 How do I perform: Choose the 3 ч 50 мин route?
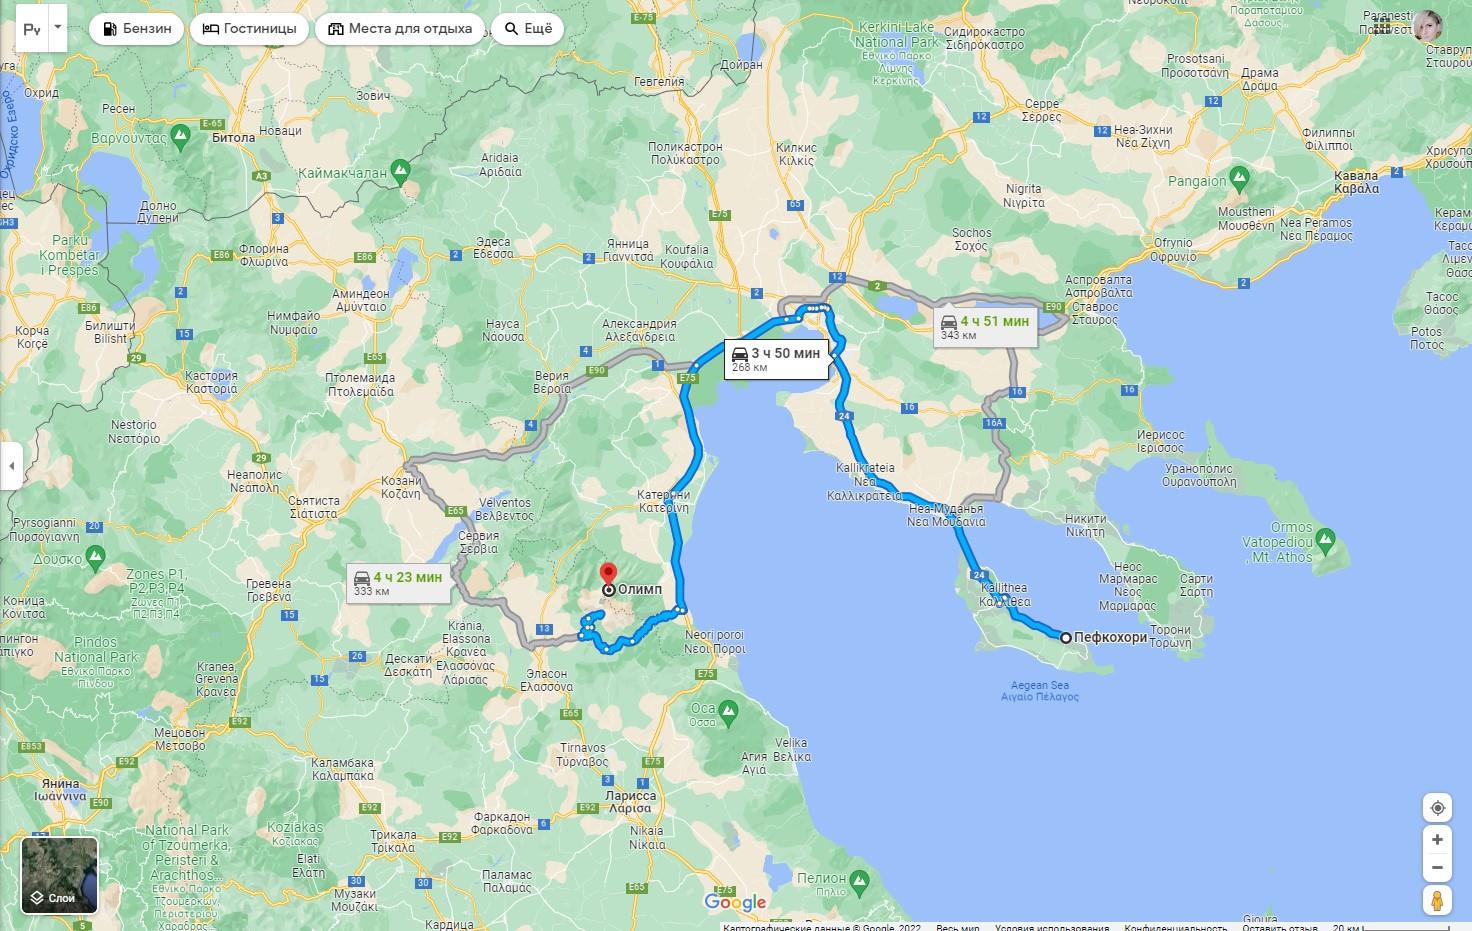coord(776,358)
